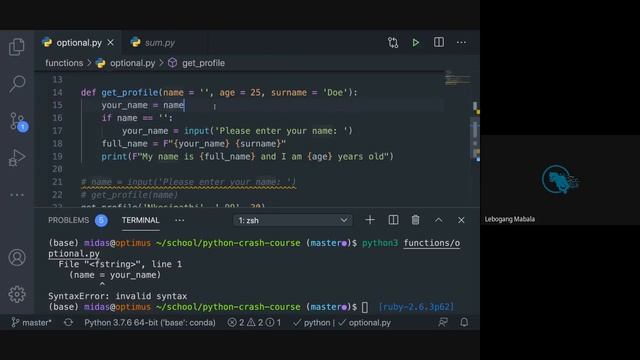Close the terminal panel
Image resolution: width=640 pixels, height=360 pixels.
point(461,220)
